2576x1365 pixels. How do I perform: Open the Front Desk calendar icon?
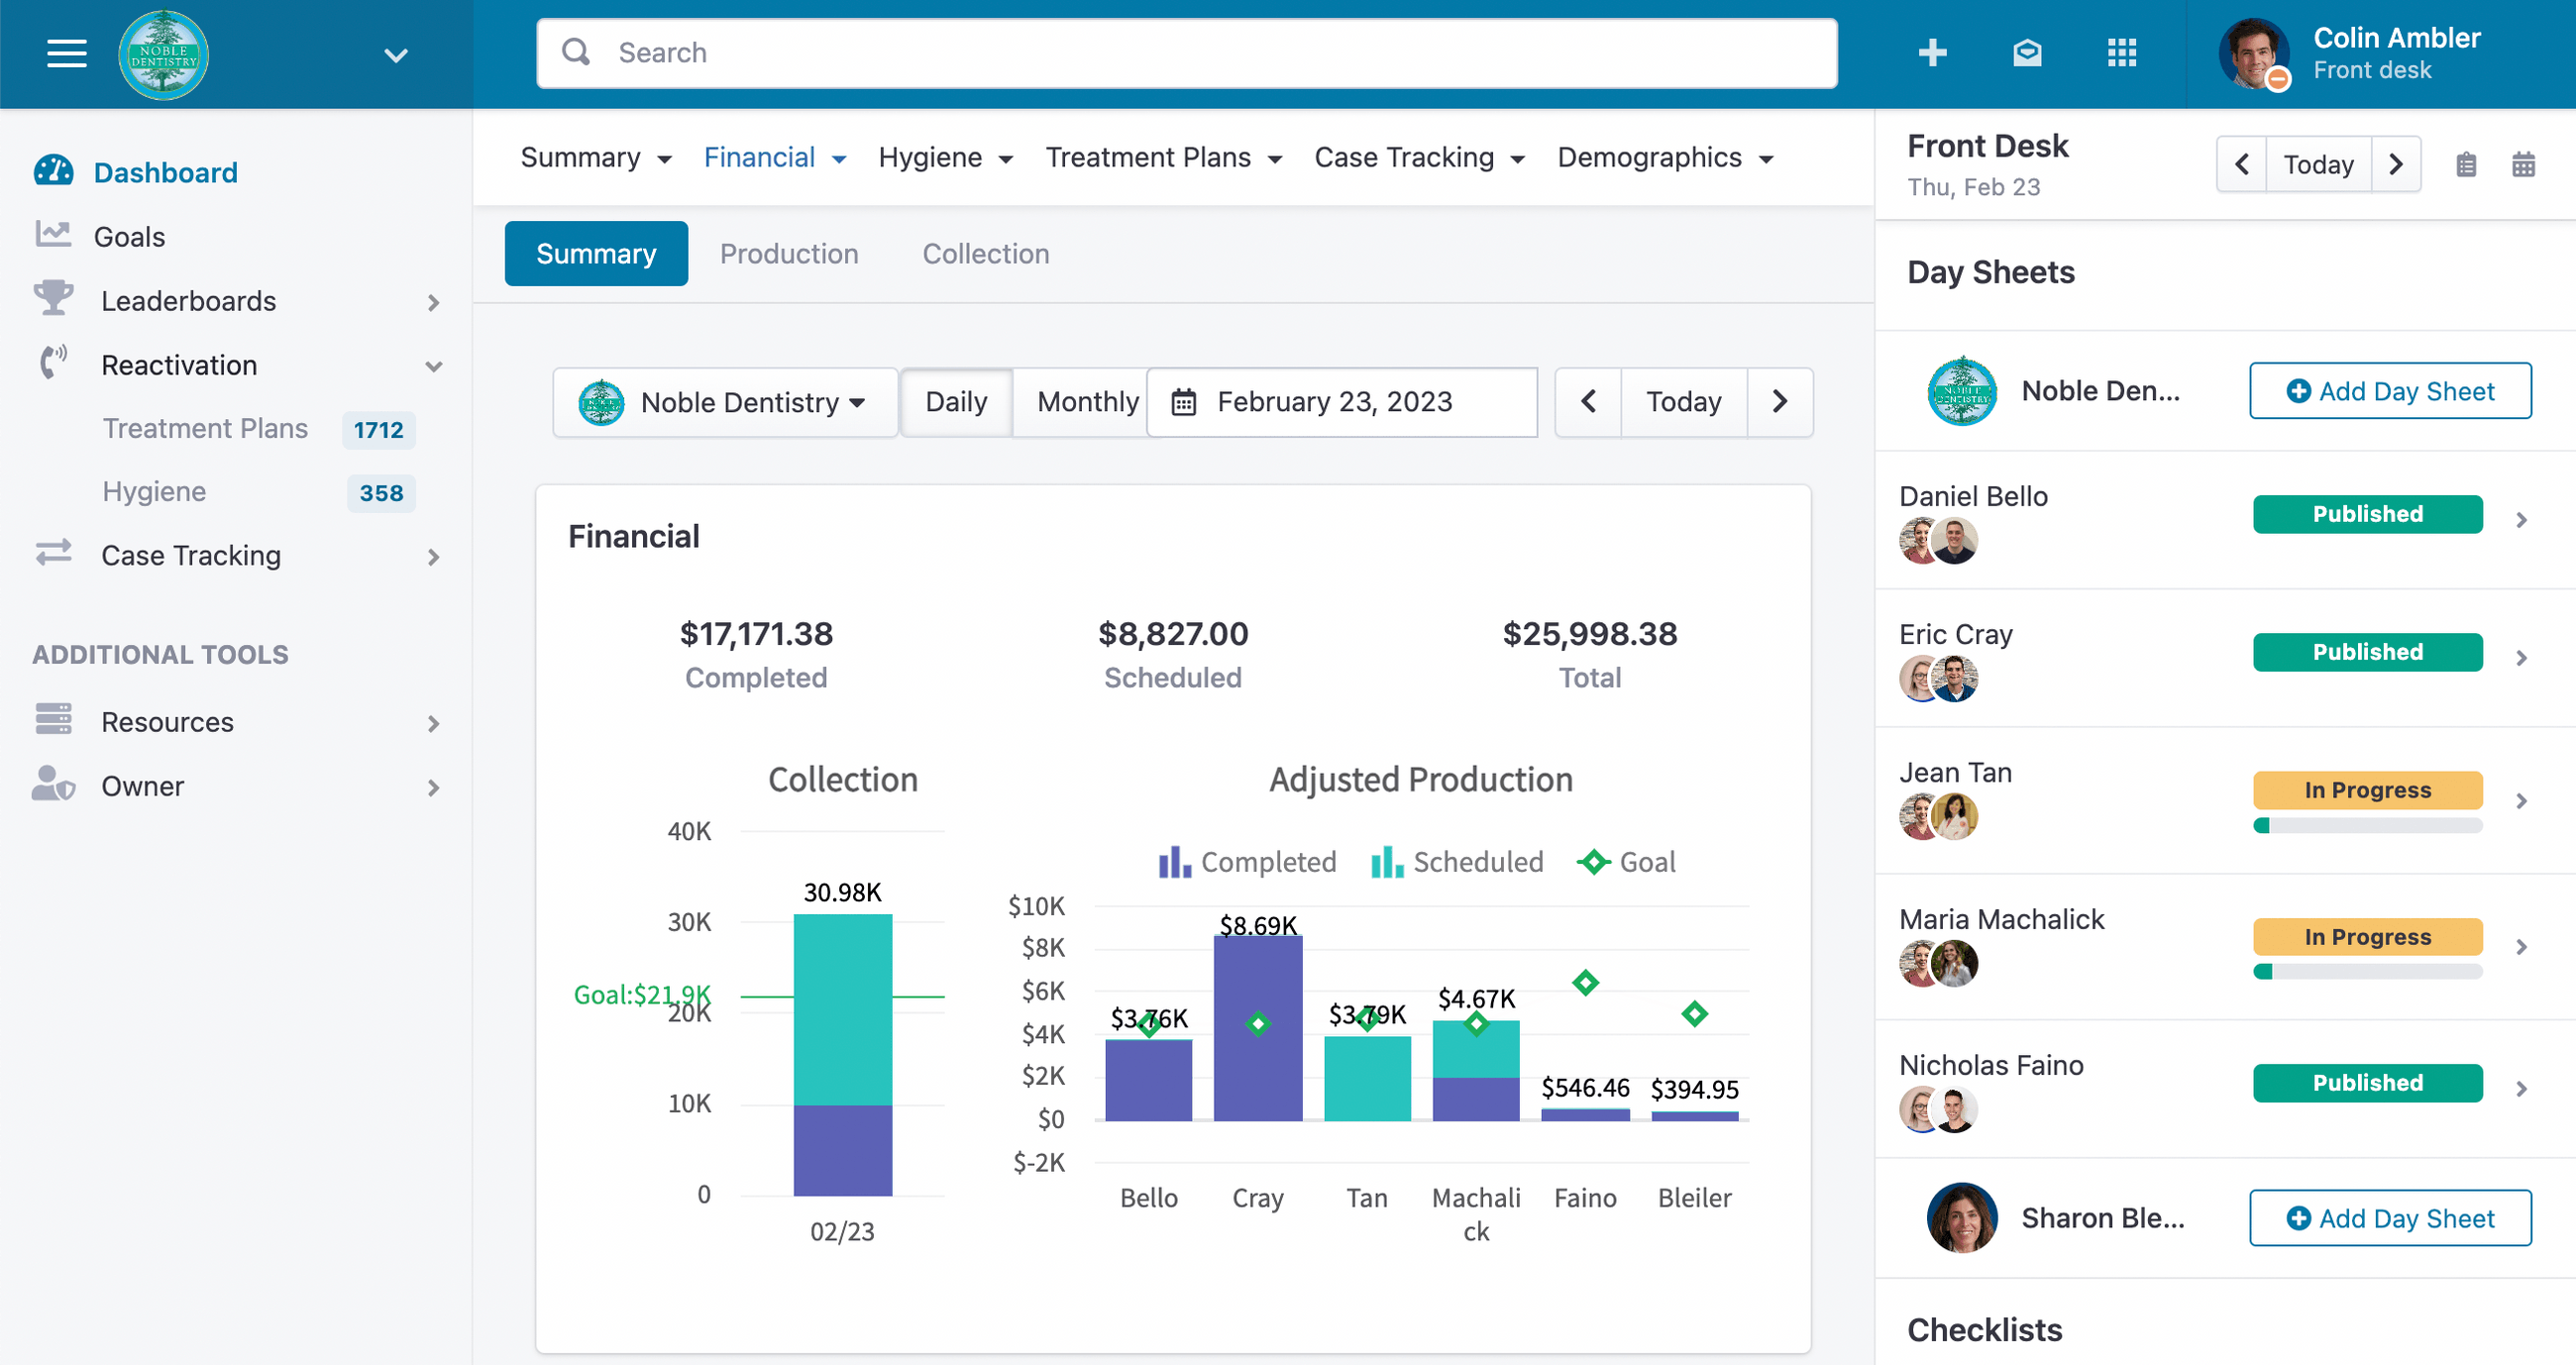coord(2523,164)
